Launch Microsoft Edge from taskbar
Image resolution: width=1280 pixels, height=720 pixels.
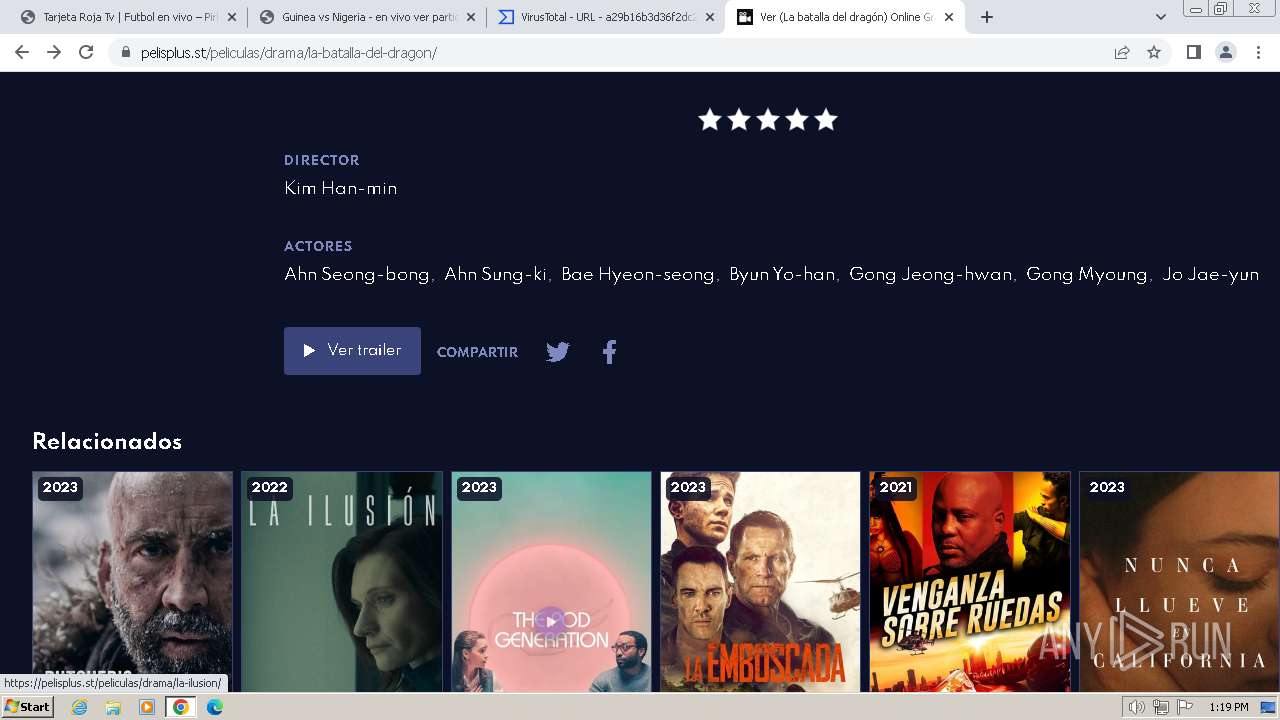pos(215,707)
